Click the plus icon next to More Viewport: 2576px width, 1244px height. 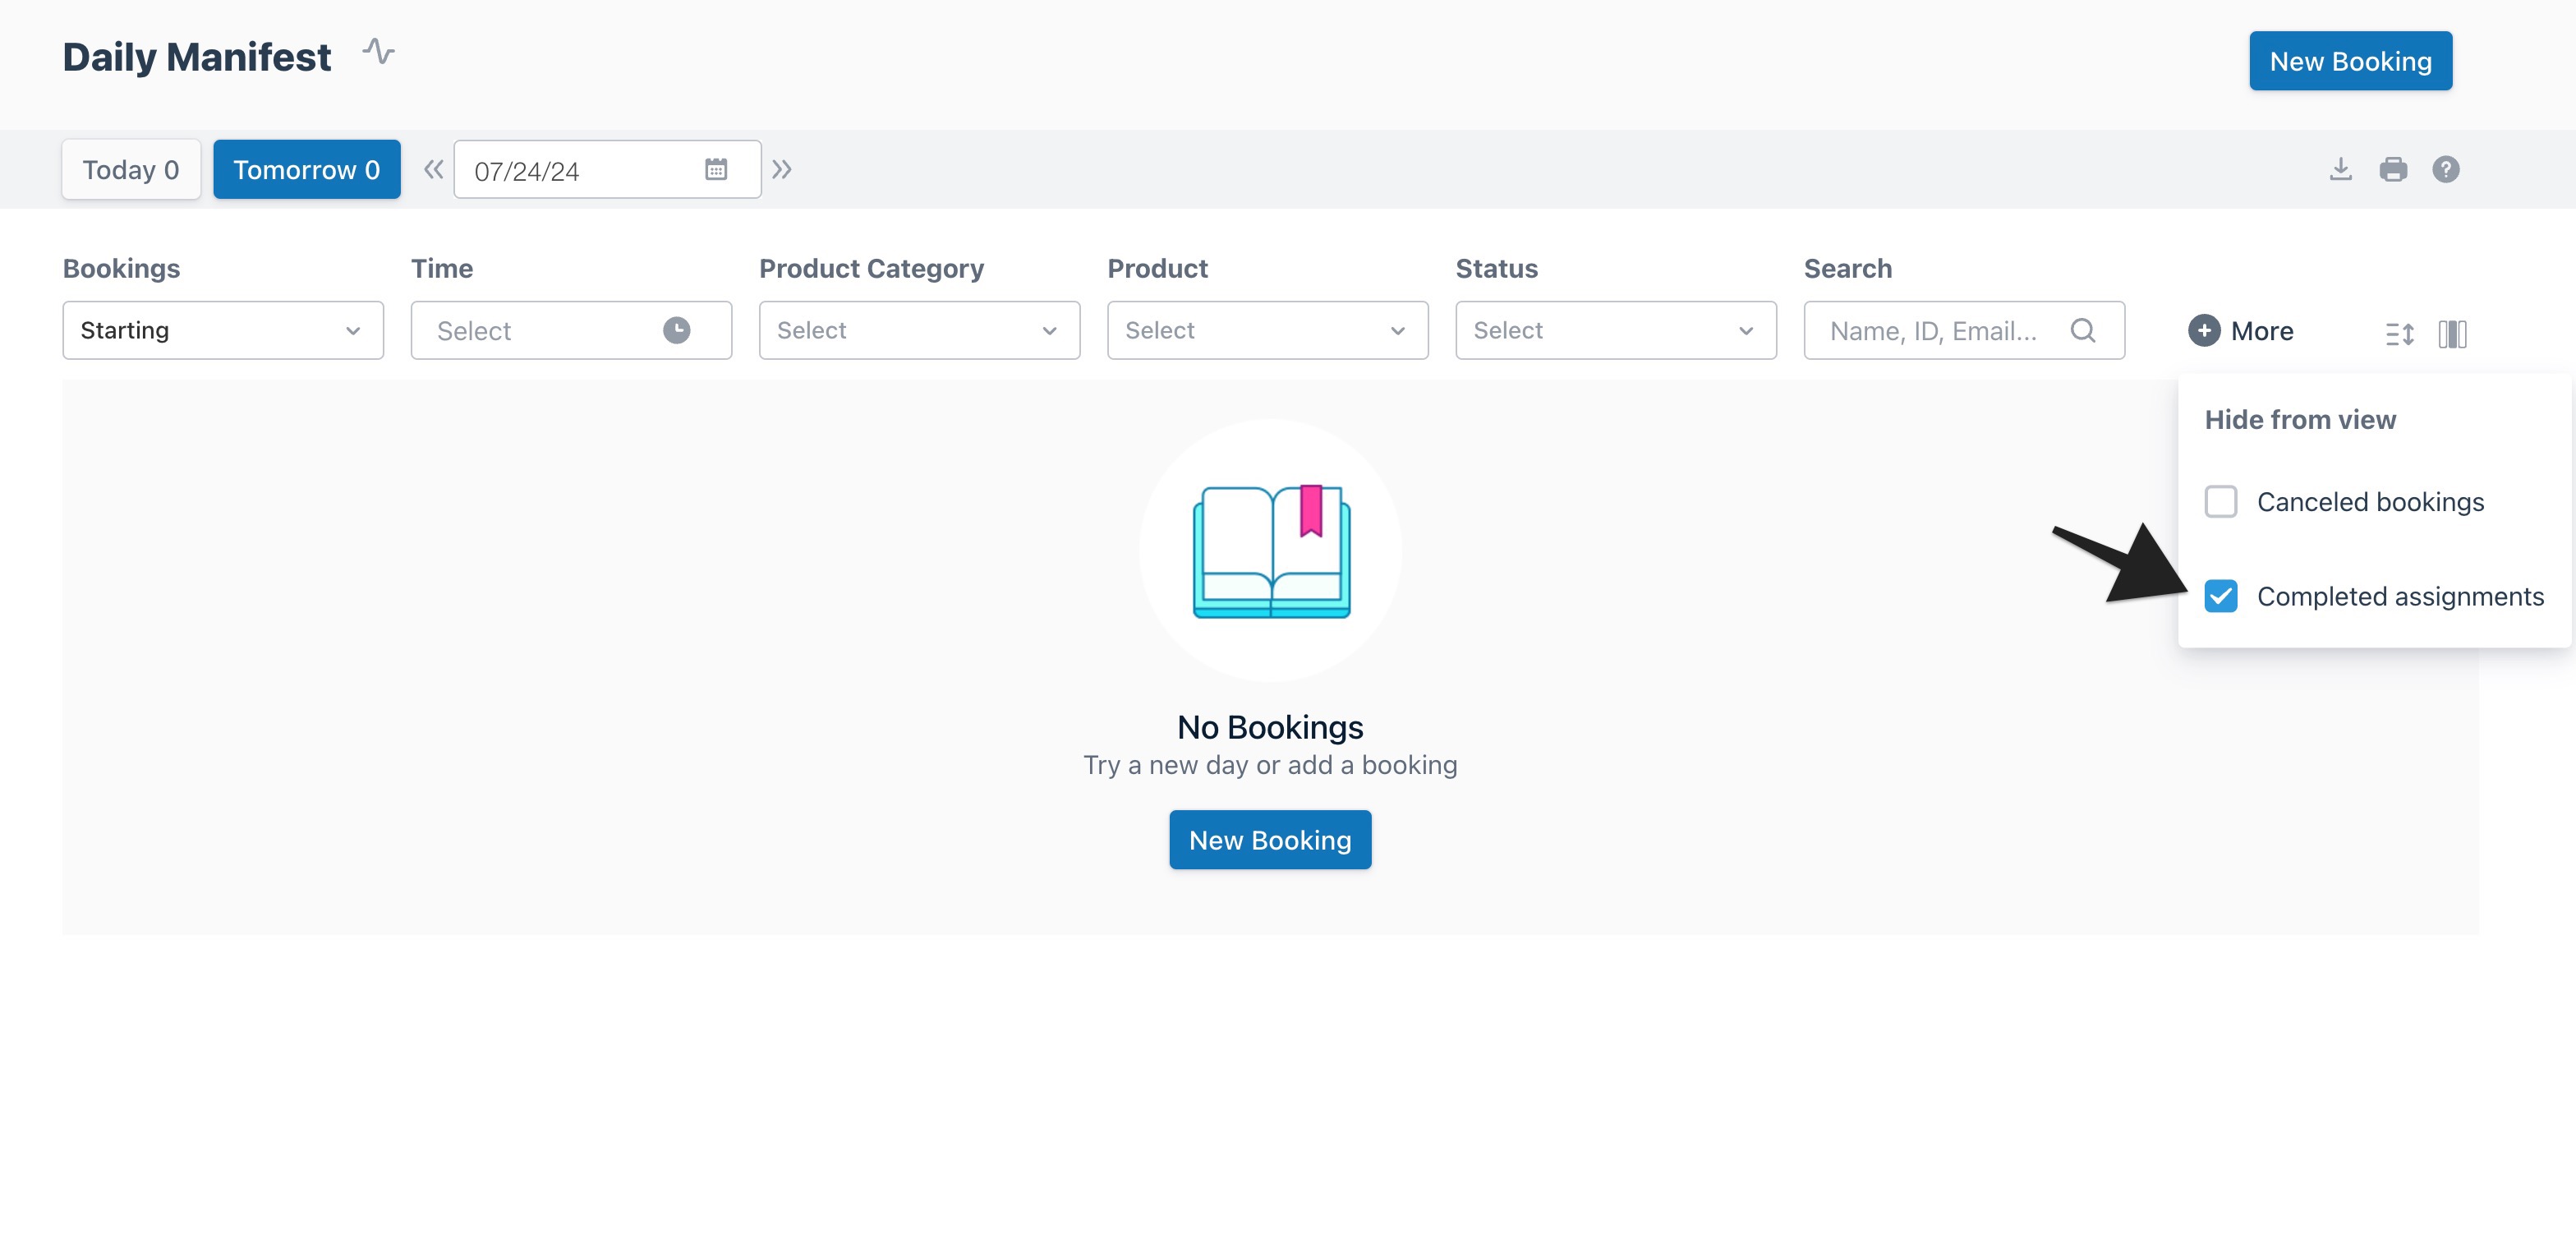(x=2204, y=330)
